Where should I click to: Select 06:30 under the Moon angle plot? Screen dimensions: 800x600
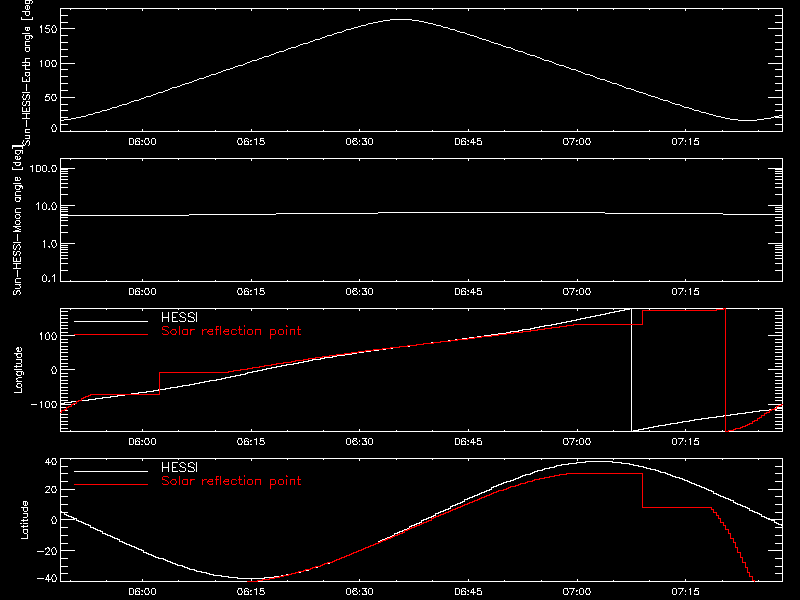click(360, 291)
